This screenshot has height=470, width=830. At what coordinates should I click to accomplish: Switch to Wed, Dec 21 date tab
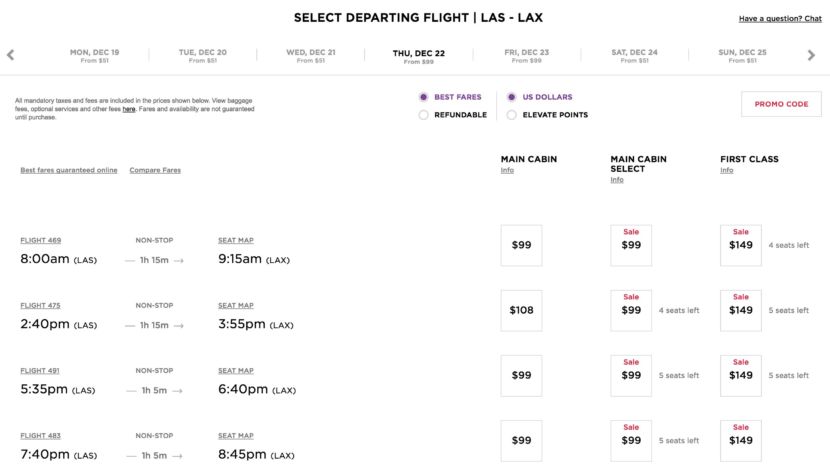(311, 55)
